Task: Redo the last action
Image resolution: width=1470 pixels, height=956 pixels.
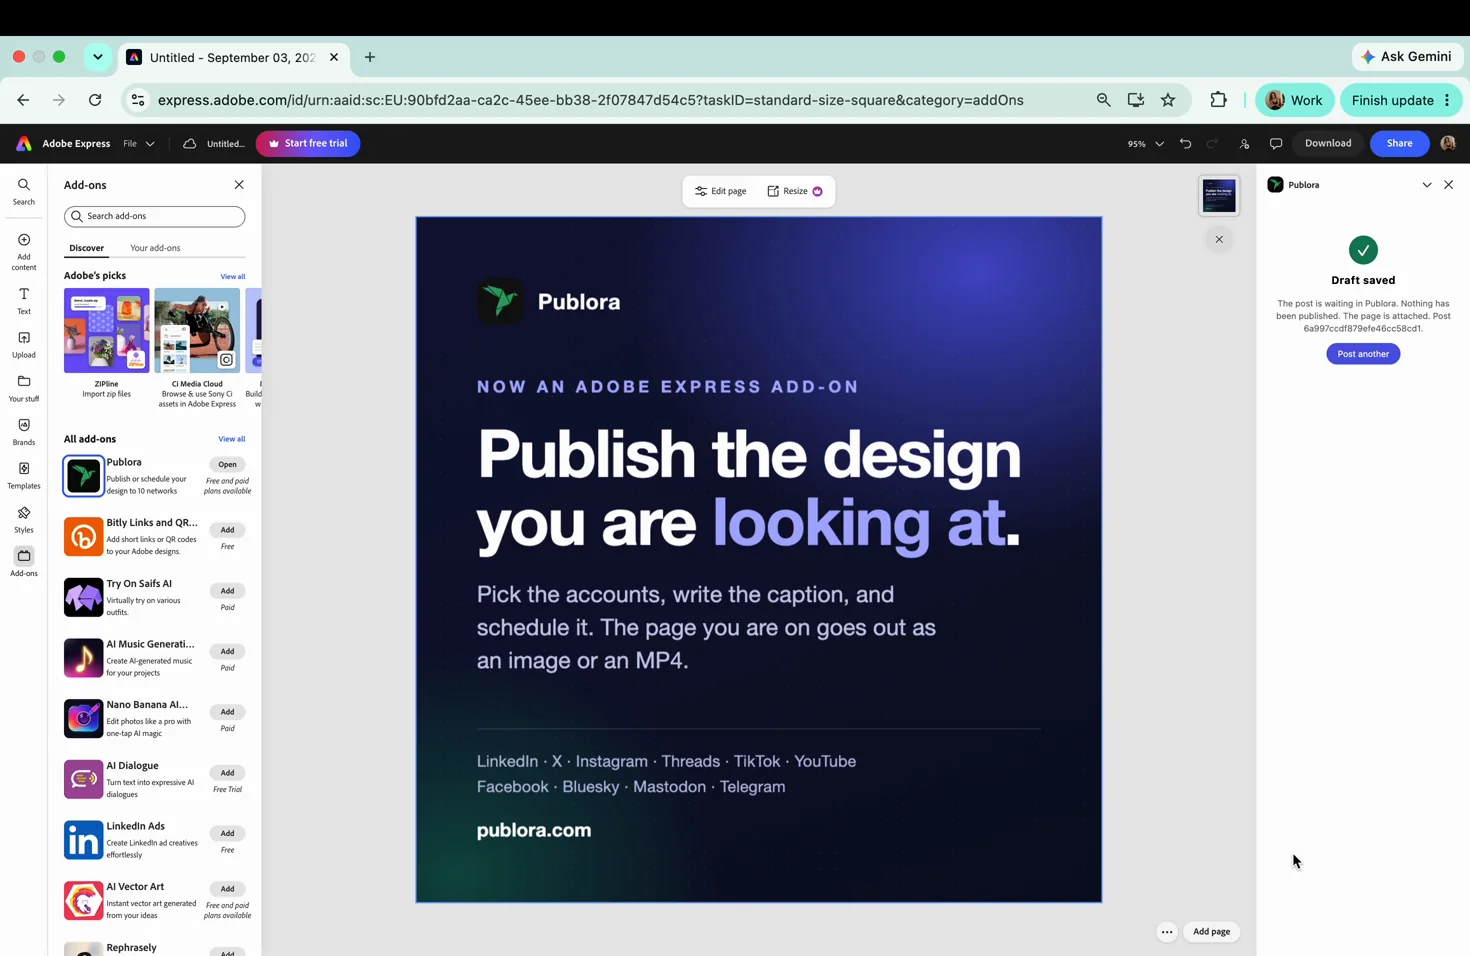Action: [1212, 144]
